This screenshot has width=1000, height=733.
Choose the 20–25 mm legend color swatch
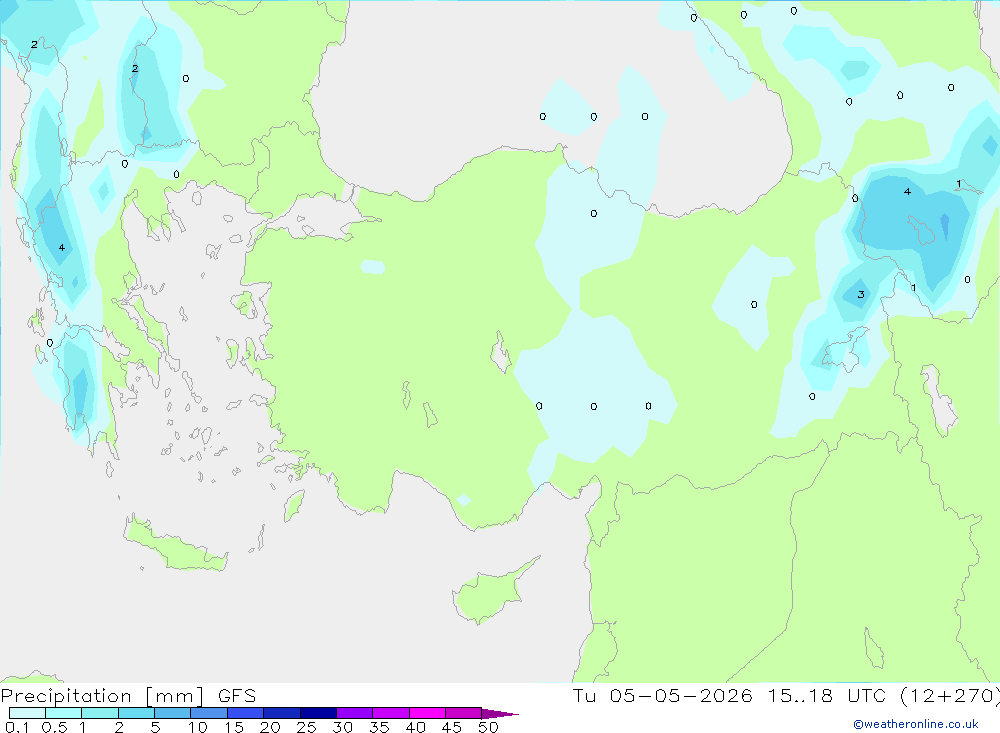point(282,713)
